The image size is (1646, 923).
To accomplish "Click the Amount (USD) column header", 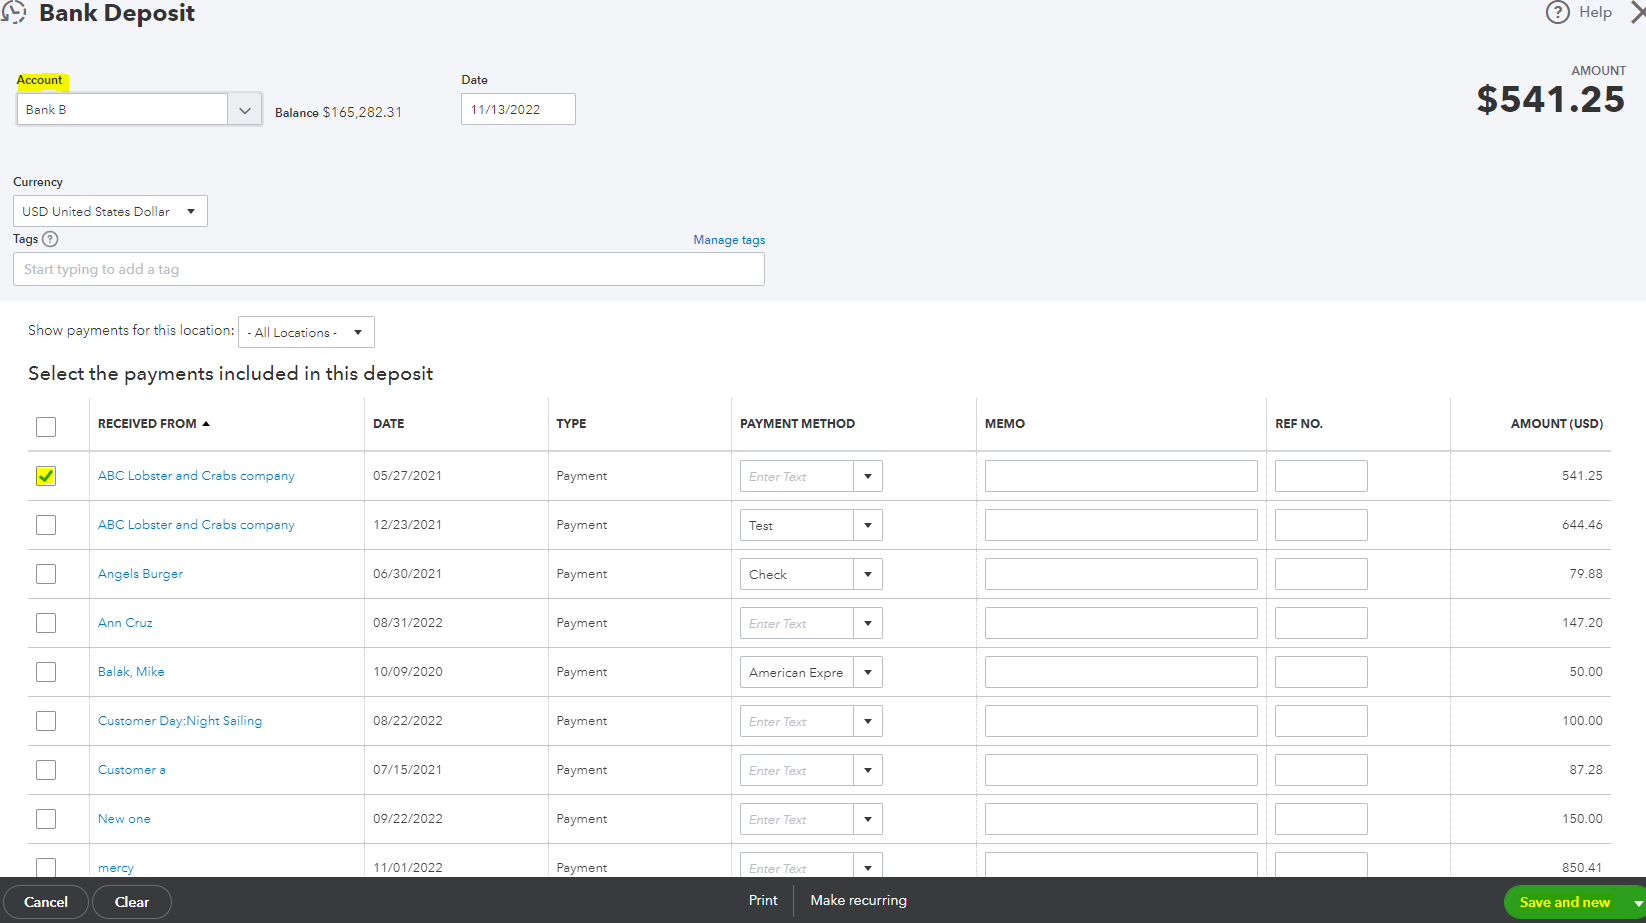I will click(x=1556, y=424).
